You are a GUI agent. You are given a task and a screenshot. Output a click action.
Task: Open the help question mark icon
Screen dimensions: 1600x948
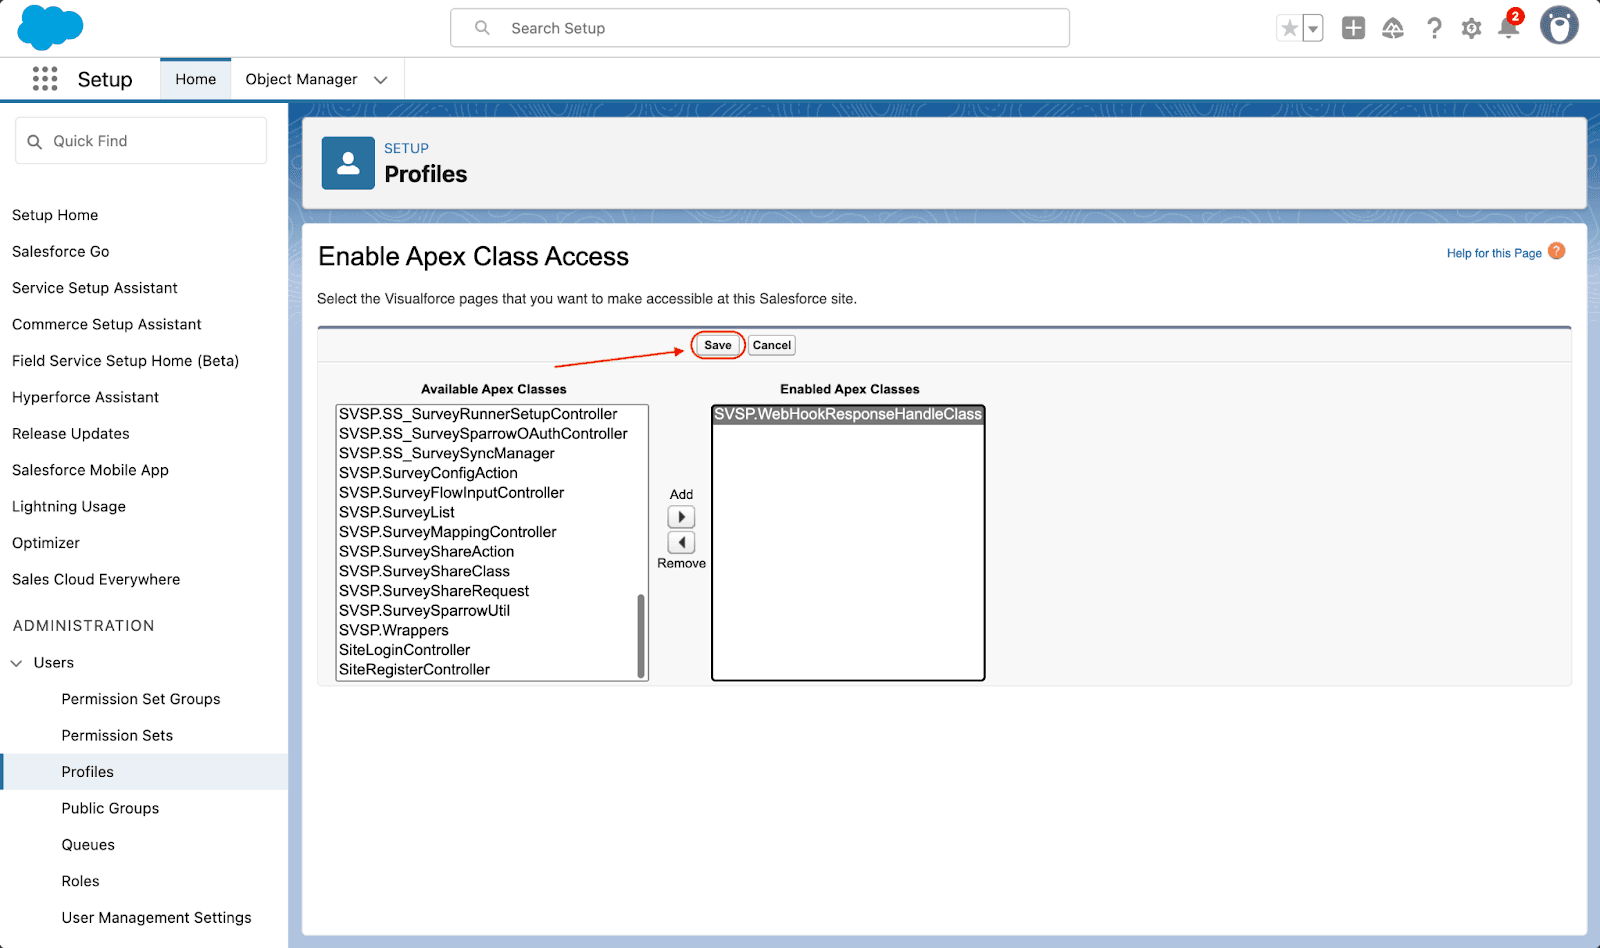pos(1434,28)
